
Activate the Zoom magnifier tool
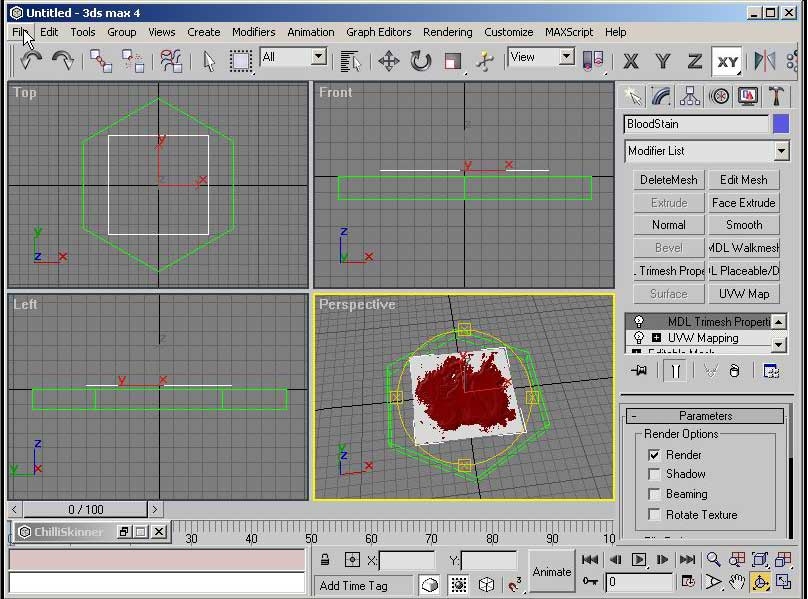[x=713, y=560]
